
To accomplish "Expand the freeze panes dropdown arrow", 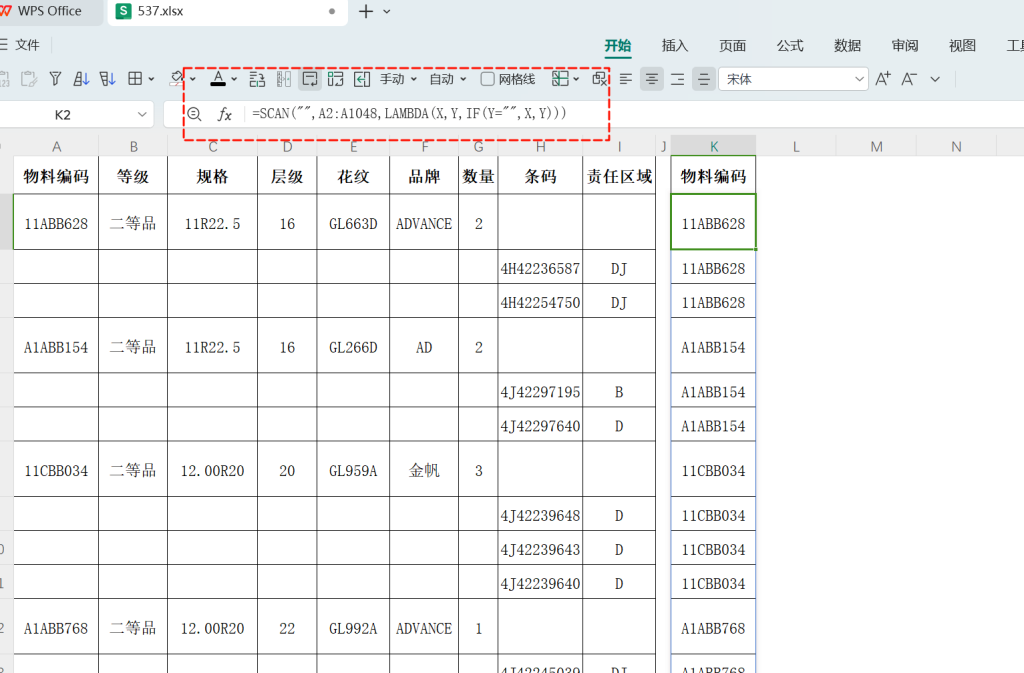I will [x=576, y=80].
